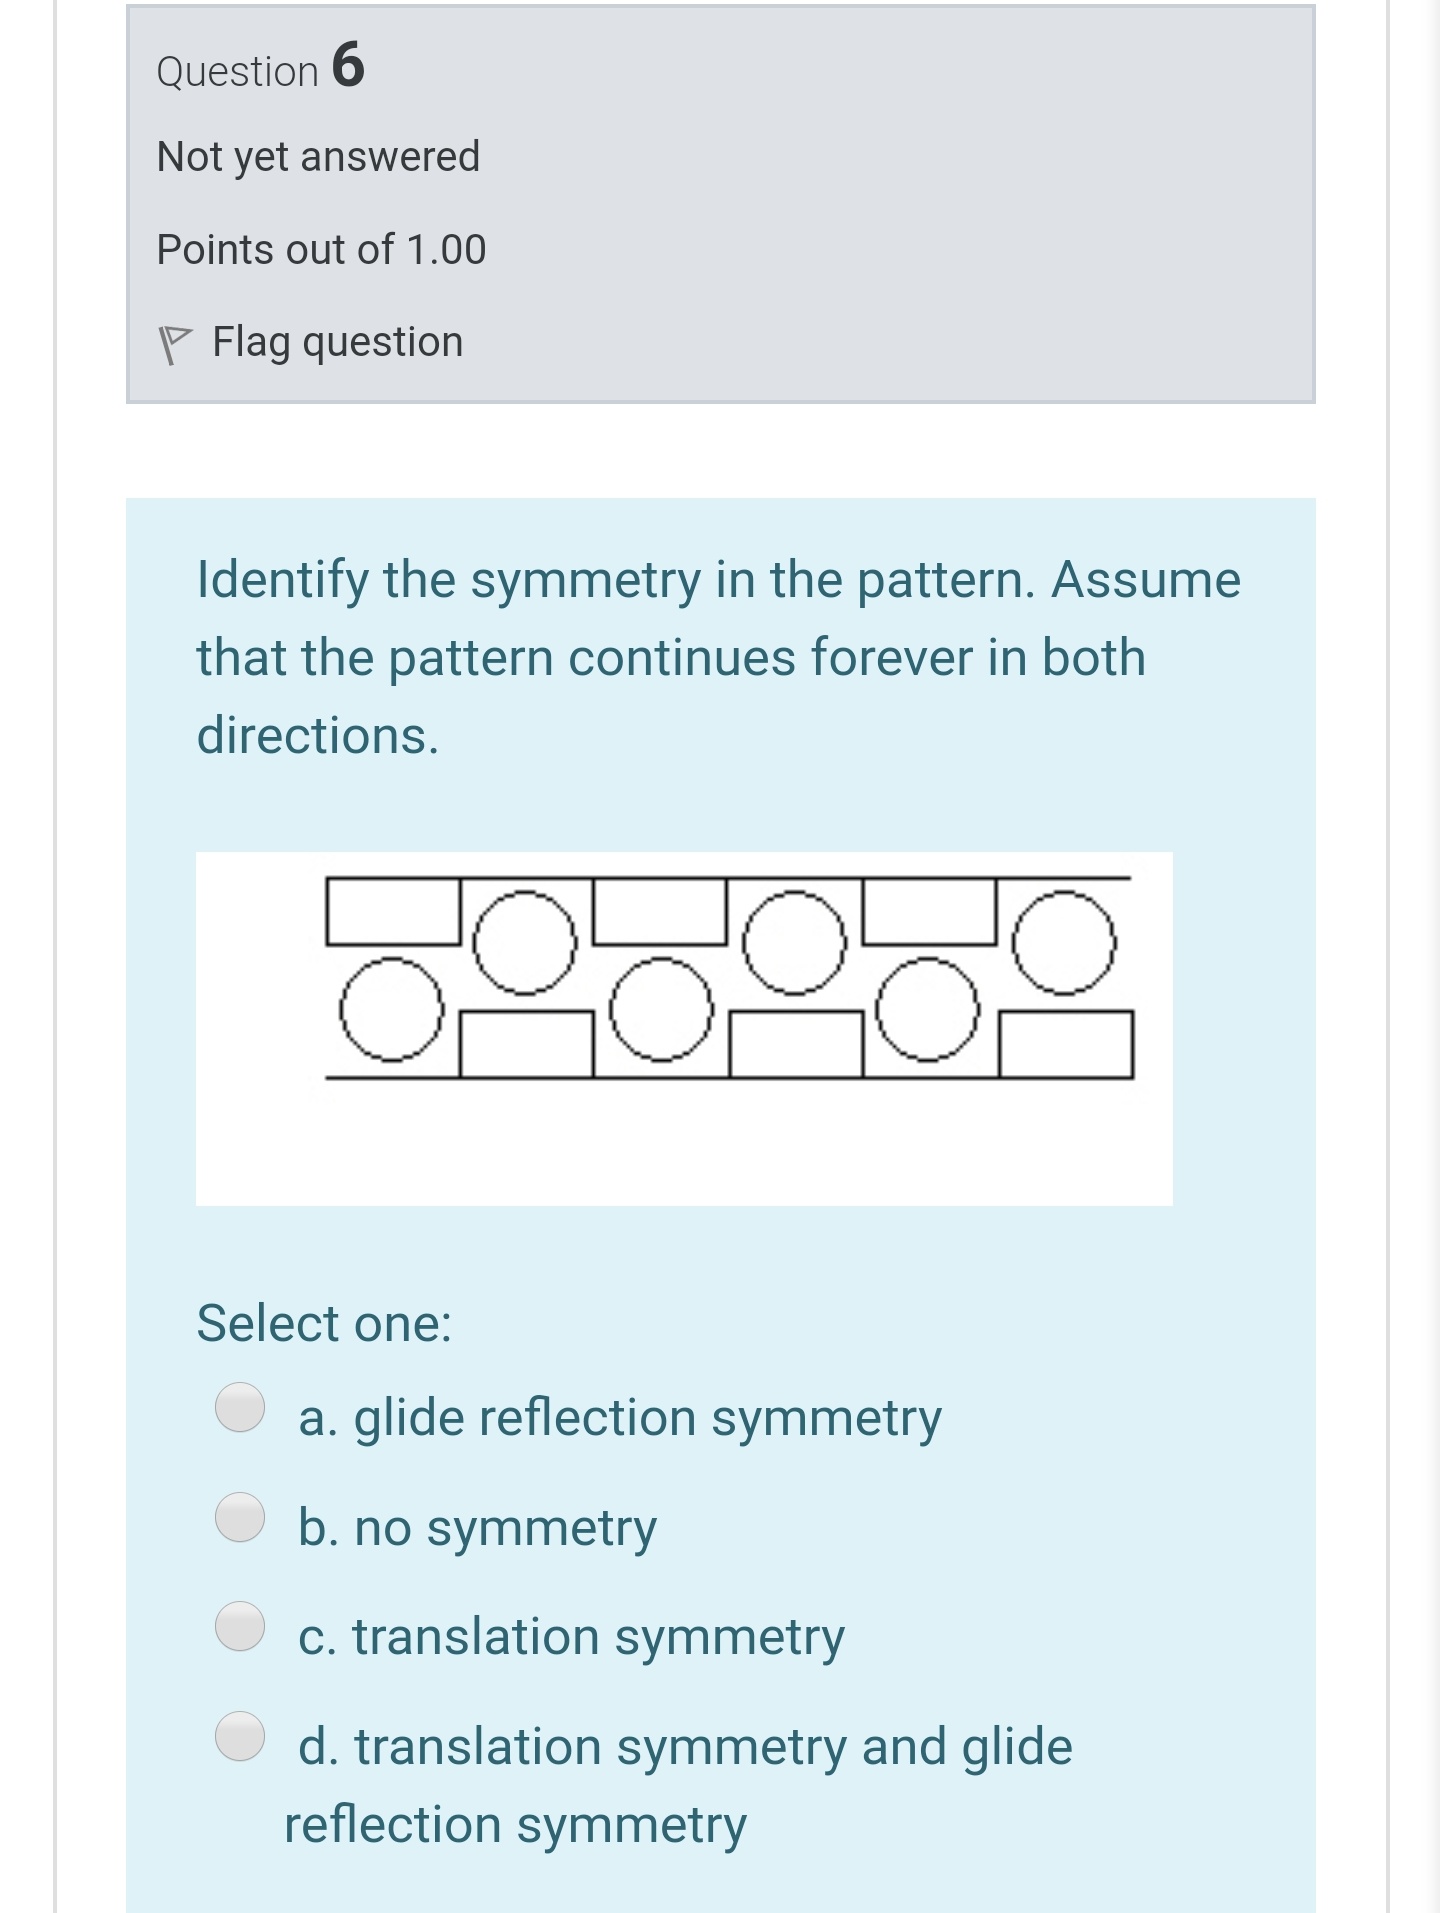Click the 'Points out of 1.00' text

(x=321, y=250)
